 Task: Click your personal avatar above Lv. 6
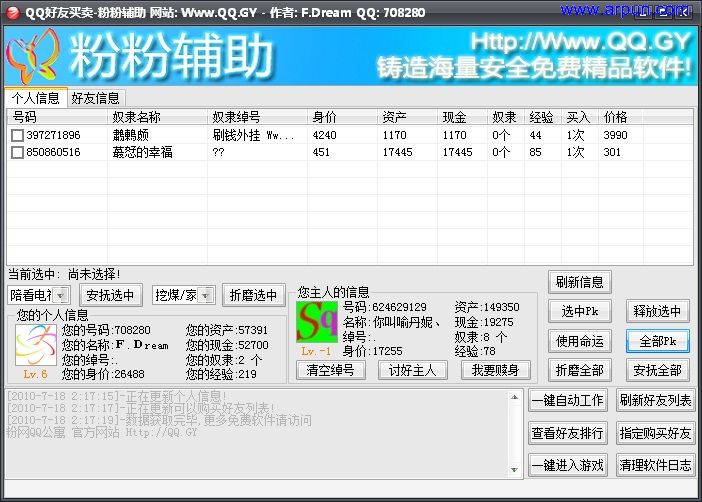point(36,345)
